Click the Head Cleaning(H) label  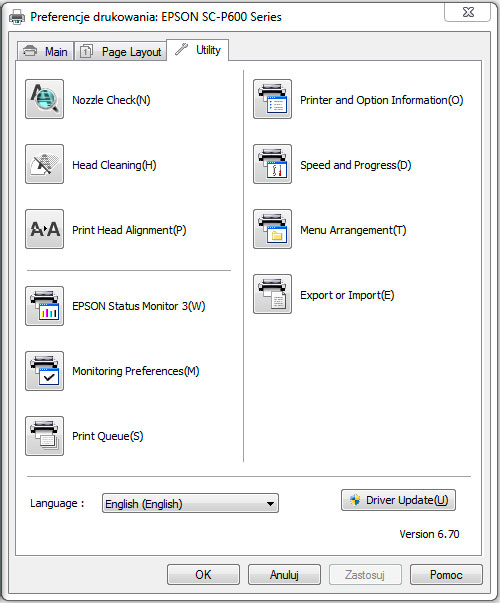coord(114,165)
